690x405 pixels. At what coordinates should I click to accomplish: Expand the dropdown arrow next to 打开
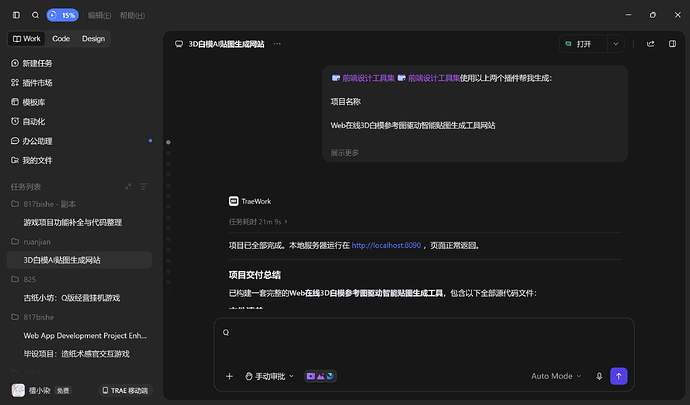(x=616, y=44)
